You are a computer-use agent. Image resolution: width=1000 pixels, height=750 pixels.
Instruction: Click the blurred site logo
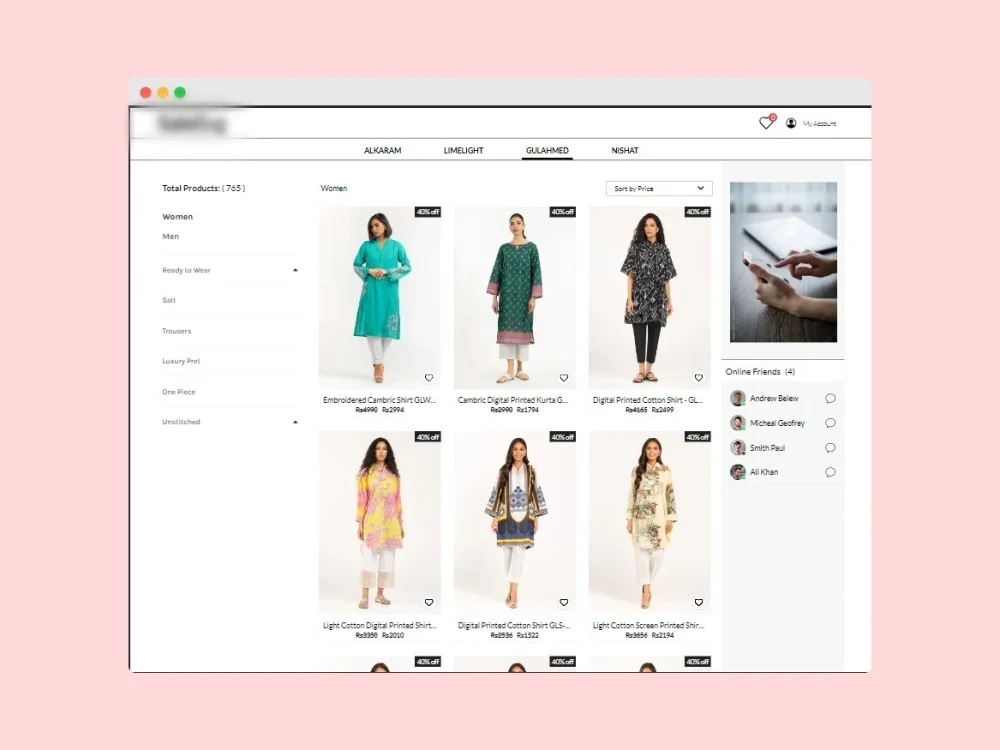point(191,124)
